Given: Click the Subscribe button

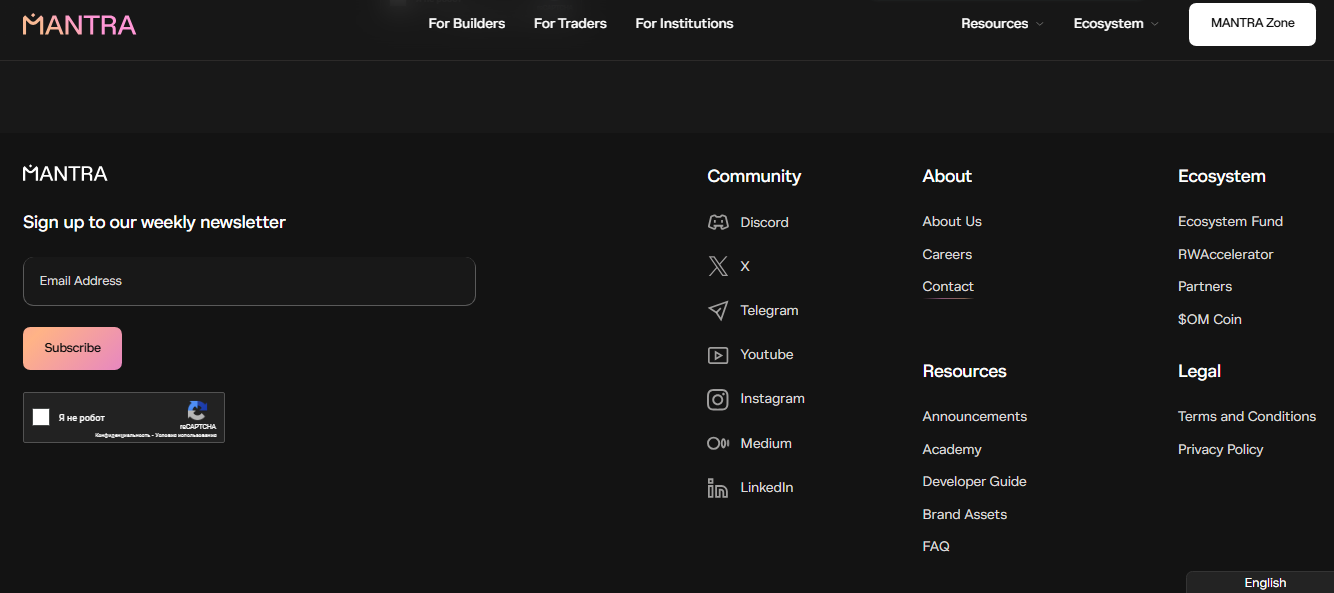Looking at the screenshot, I should (x=72, y=348).
